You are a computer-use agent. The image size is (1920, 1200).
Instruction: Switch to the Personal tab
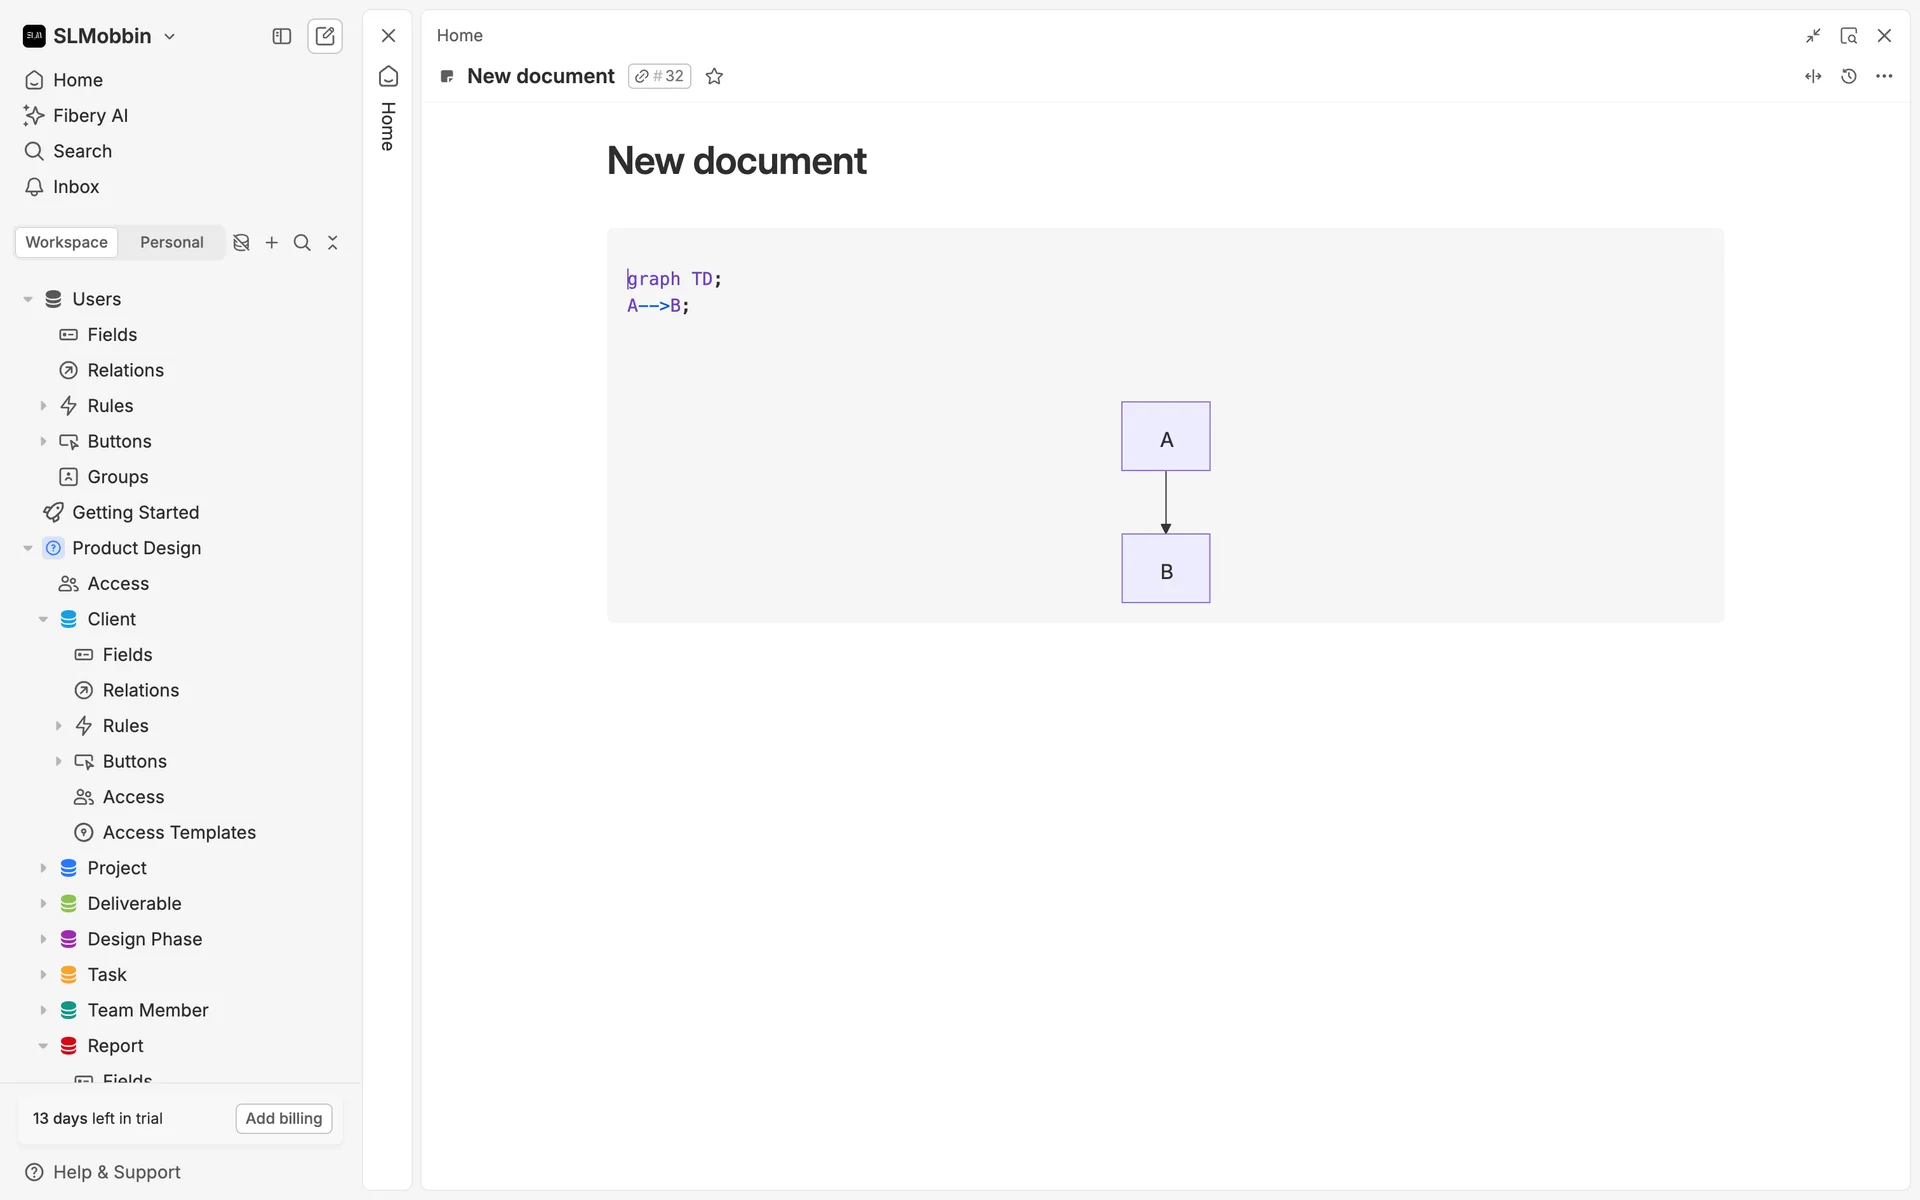click(x=171, y=242)
